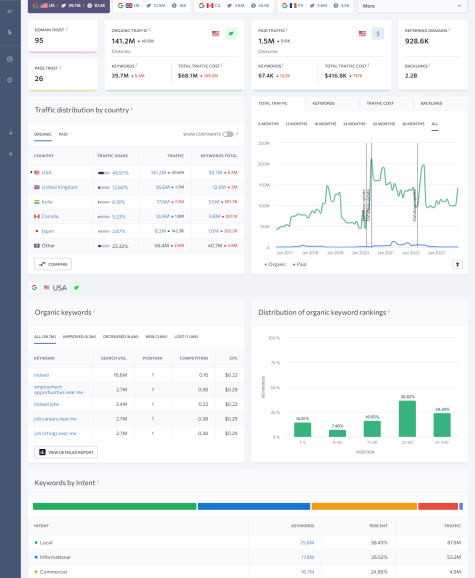Viewport: 475px width, 578px height.
Task: Click the US flag in Paid Traffic card
Action: click(362, 34)
